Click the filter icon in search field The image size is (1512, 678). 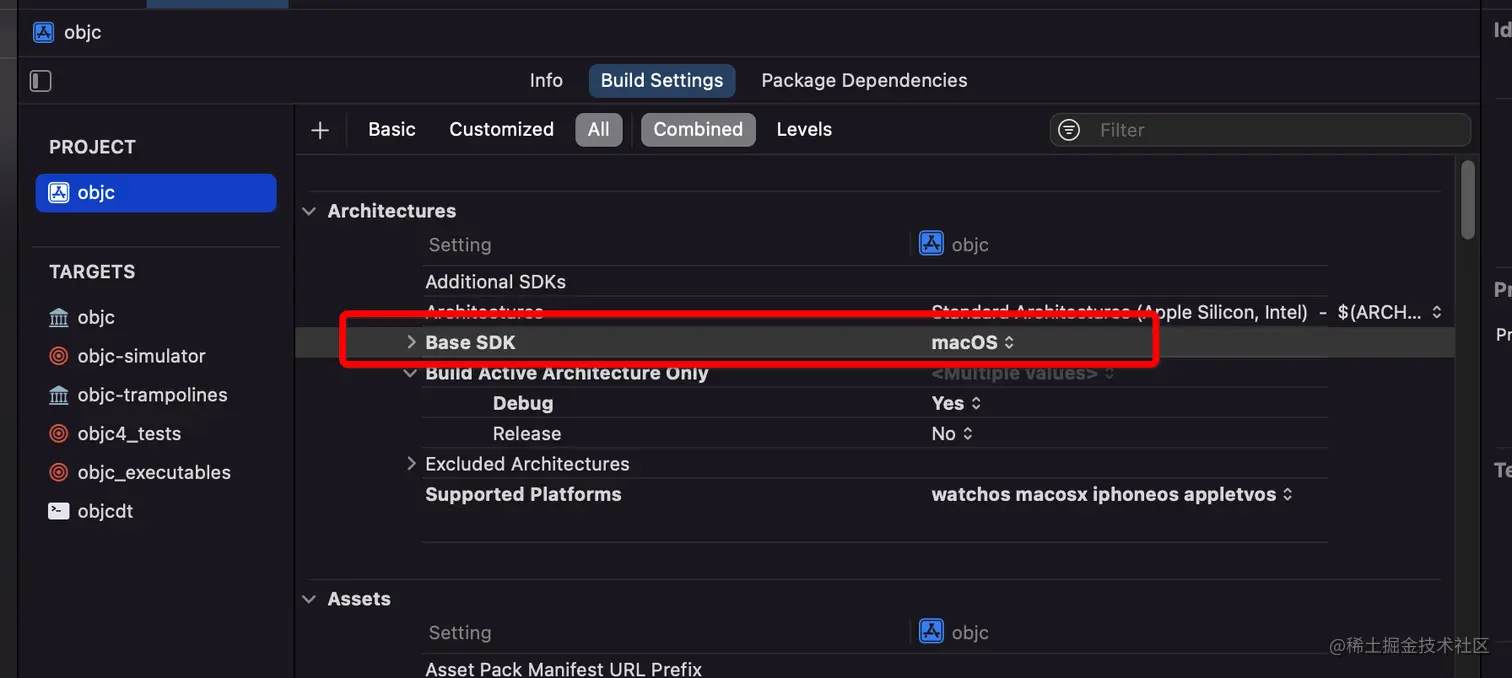(x=1069, y=130)
